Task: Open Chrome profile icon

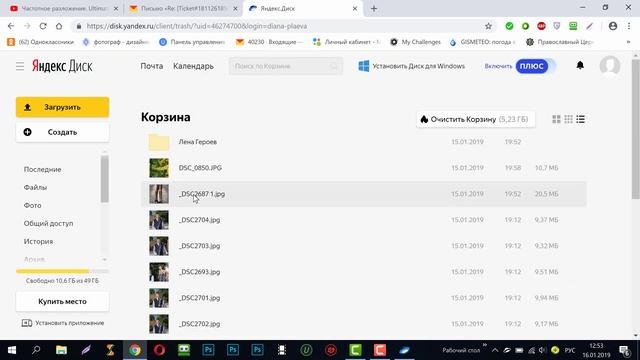Action: (x=613, y=26)
